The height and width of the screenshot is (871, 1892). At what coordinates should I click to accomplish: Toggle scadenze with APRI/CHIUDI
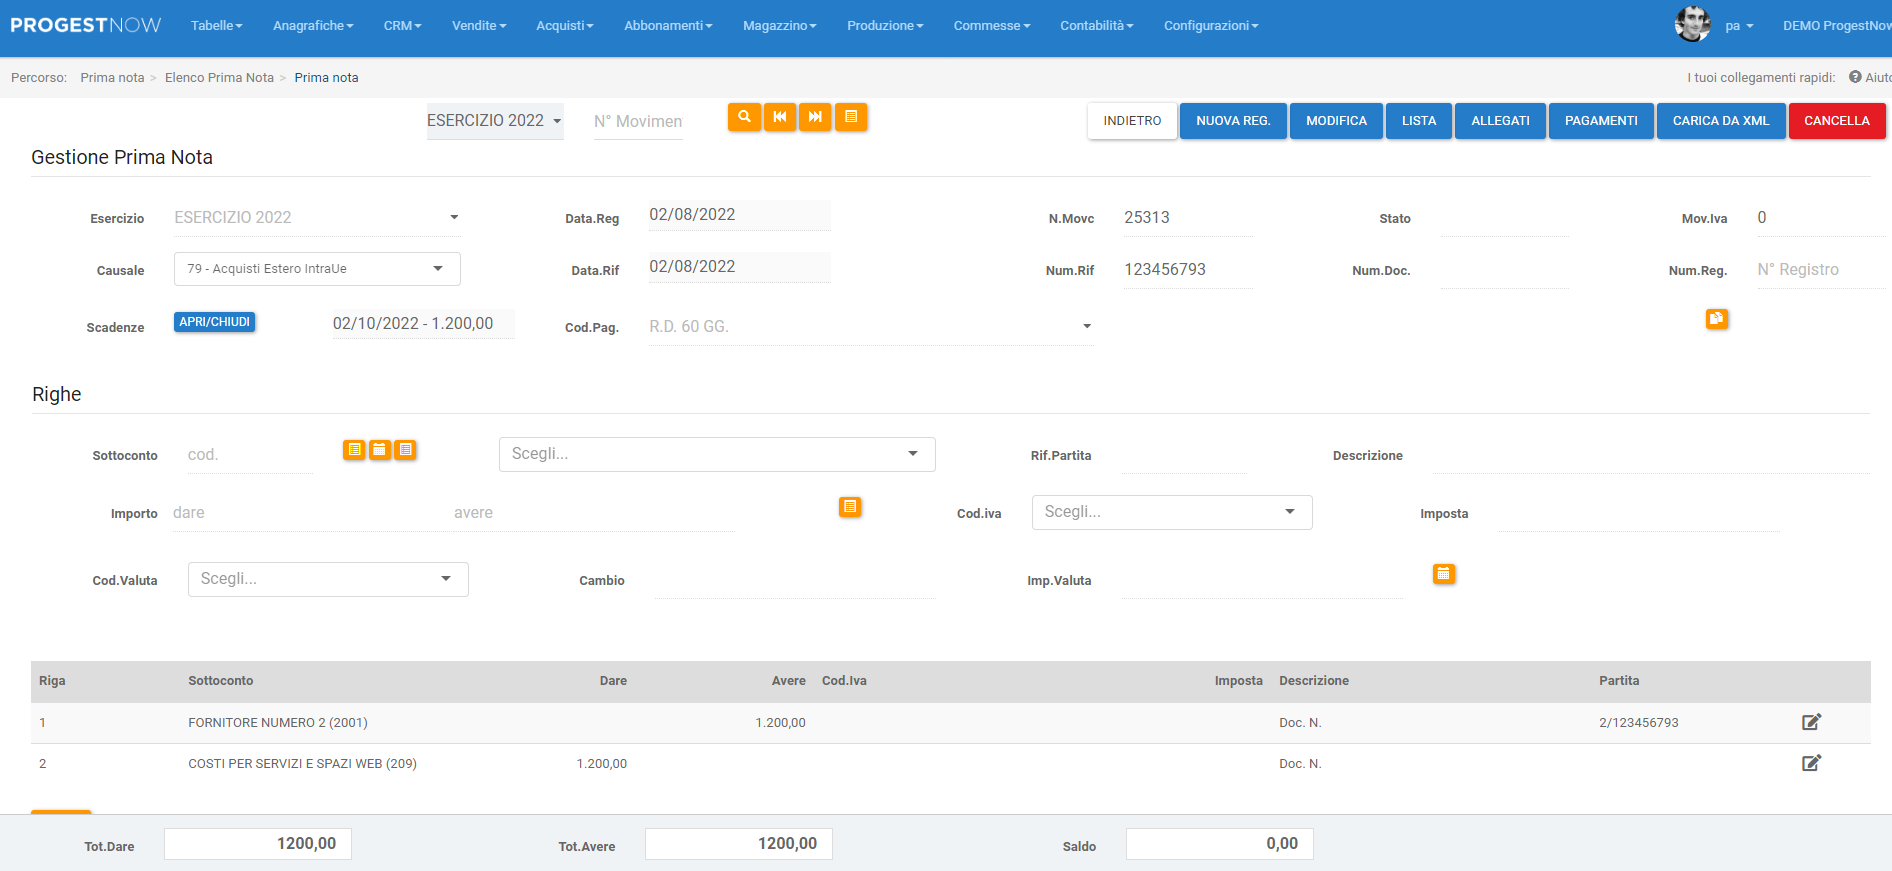pos(214,322)
